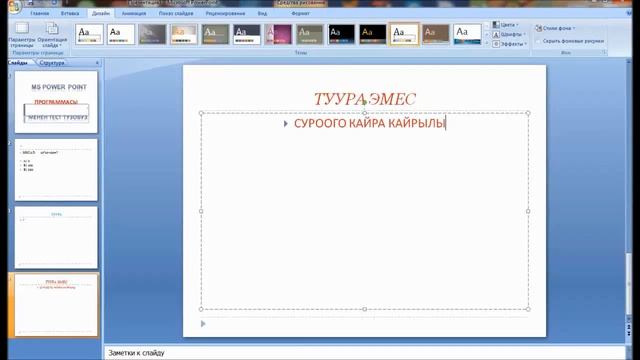The image size is (640, 360).
Task: Show the Слайды pane tab
Action: (x=18, y=63)
